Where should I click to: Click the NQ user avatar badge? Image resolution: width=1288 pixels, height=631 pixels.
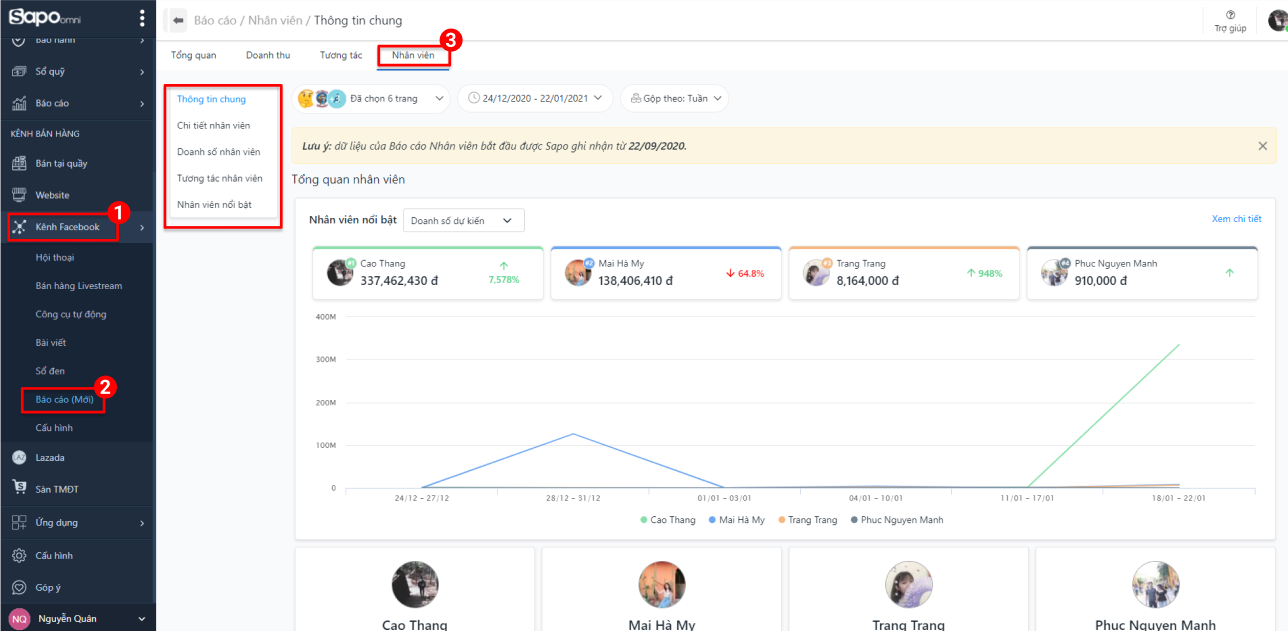19,619
